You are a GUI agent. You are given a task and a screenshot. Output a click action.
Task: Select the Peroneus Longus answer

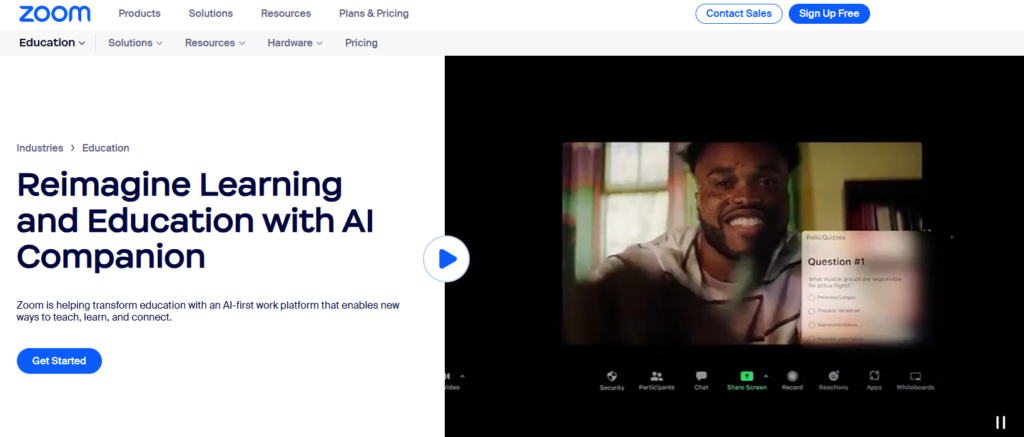point(812,297)
